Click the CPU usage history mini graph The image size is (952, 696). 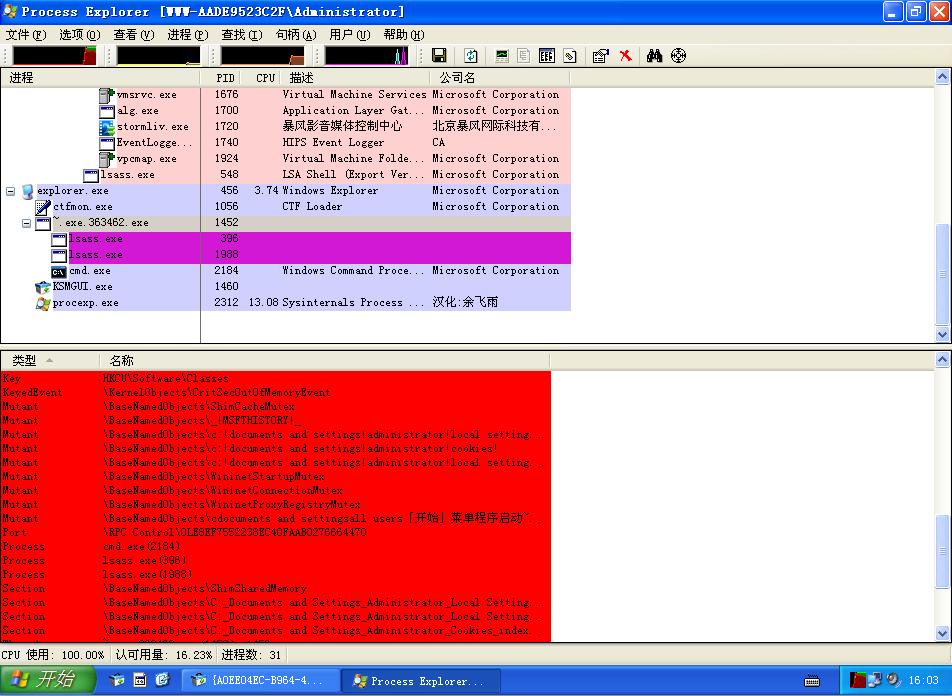54,56
